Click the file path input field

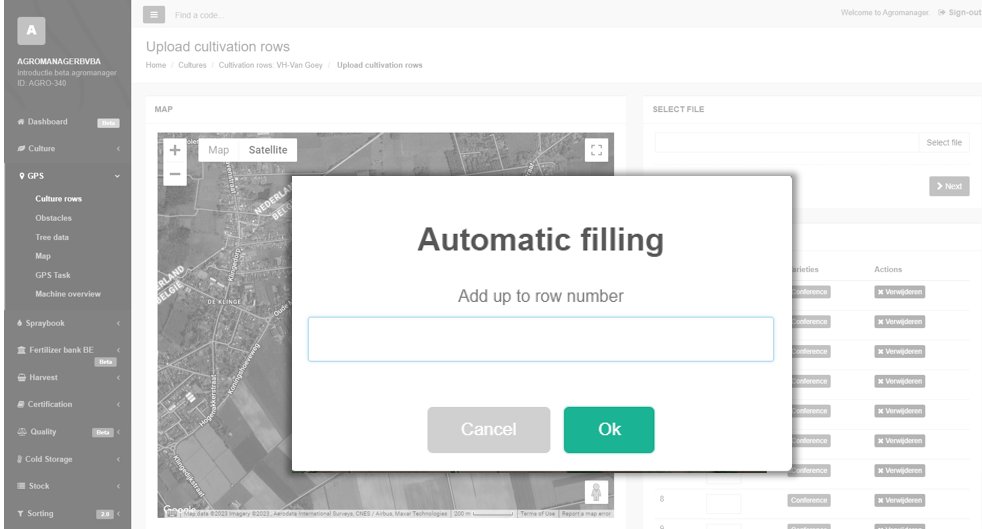click(787, 143)
